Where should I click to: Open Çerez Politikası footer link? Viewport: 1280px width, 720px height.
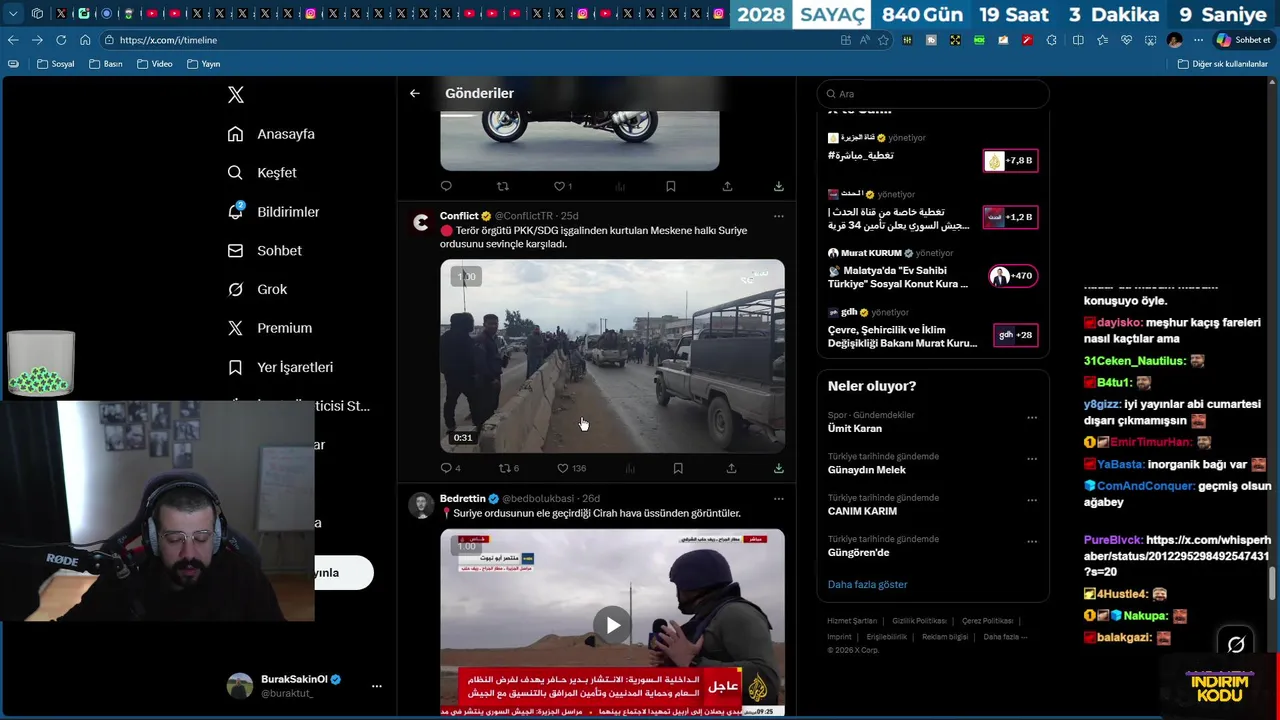click(x=987, y=621)
